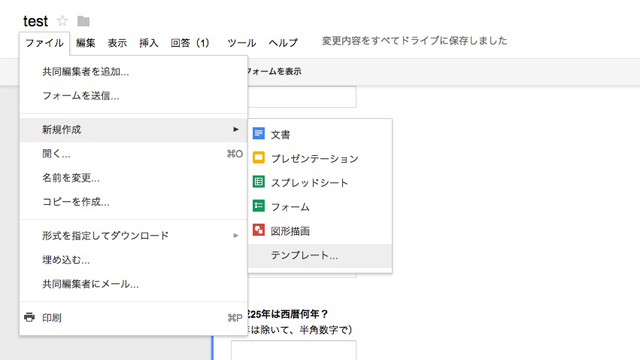Expand 形式を指定してダウンロード submenu arrow
Image resolution: width=640 pixels, height=360 pixels.
pyautogui.click(x=236, y=236)
